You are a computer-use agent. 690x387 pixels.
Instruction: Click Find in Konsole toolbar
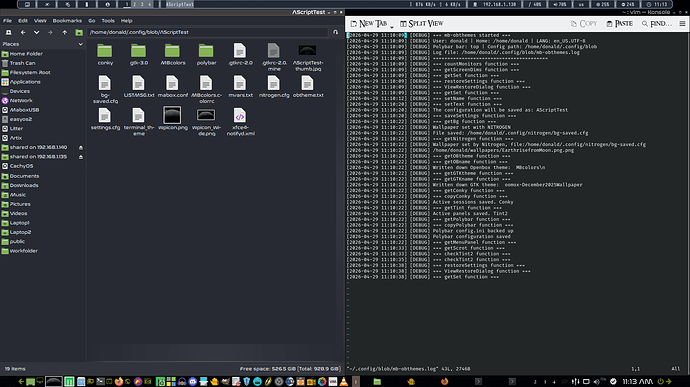point(657,23)
